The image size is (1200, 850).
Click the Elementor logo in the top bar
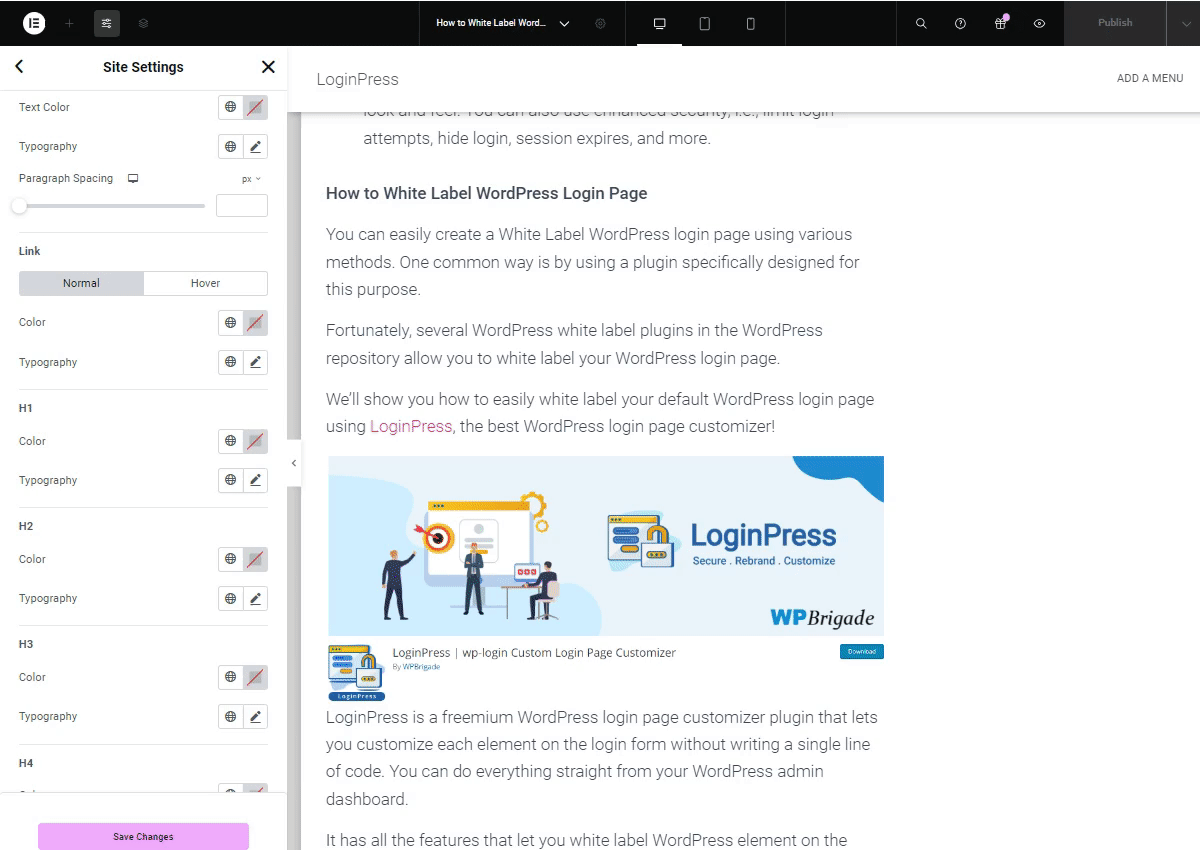pos(34,23)
